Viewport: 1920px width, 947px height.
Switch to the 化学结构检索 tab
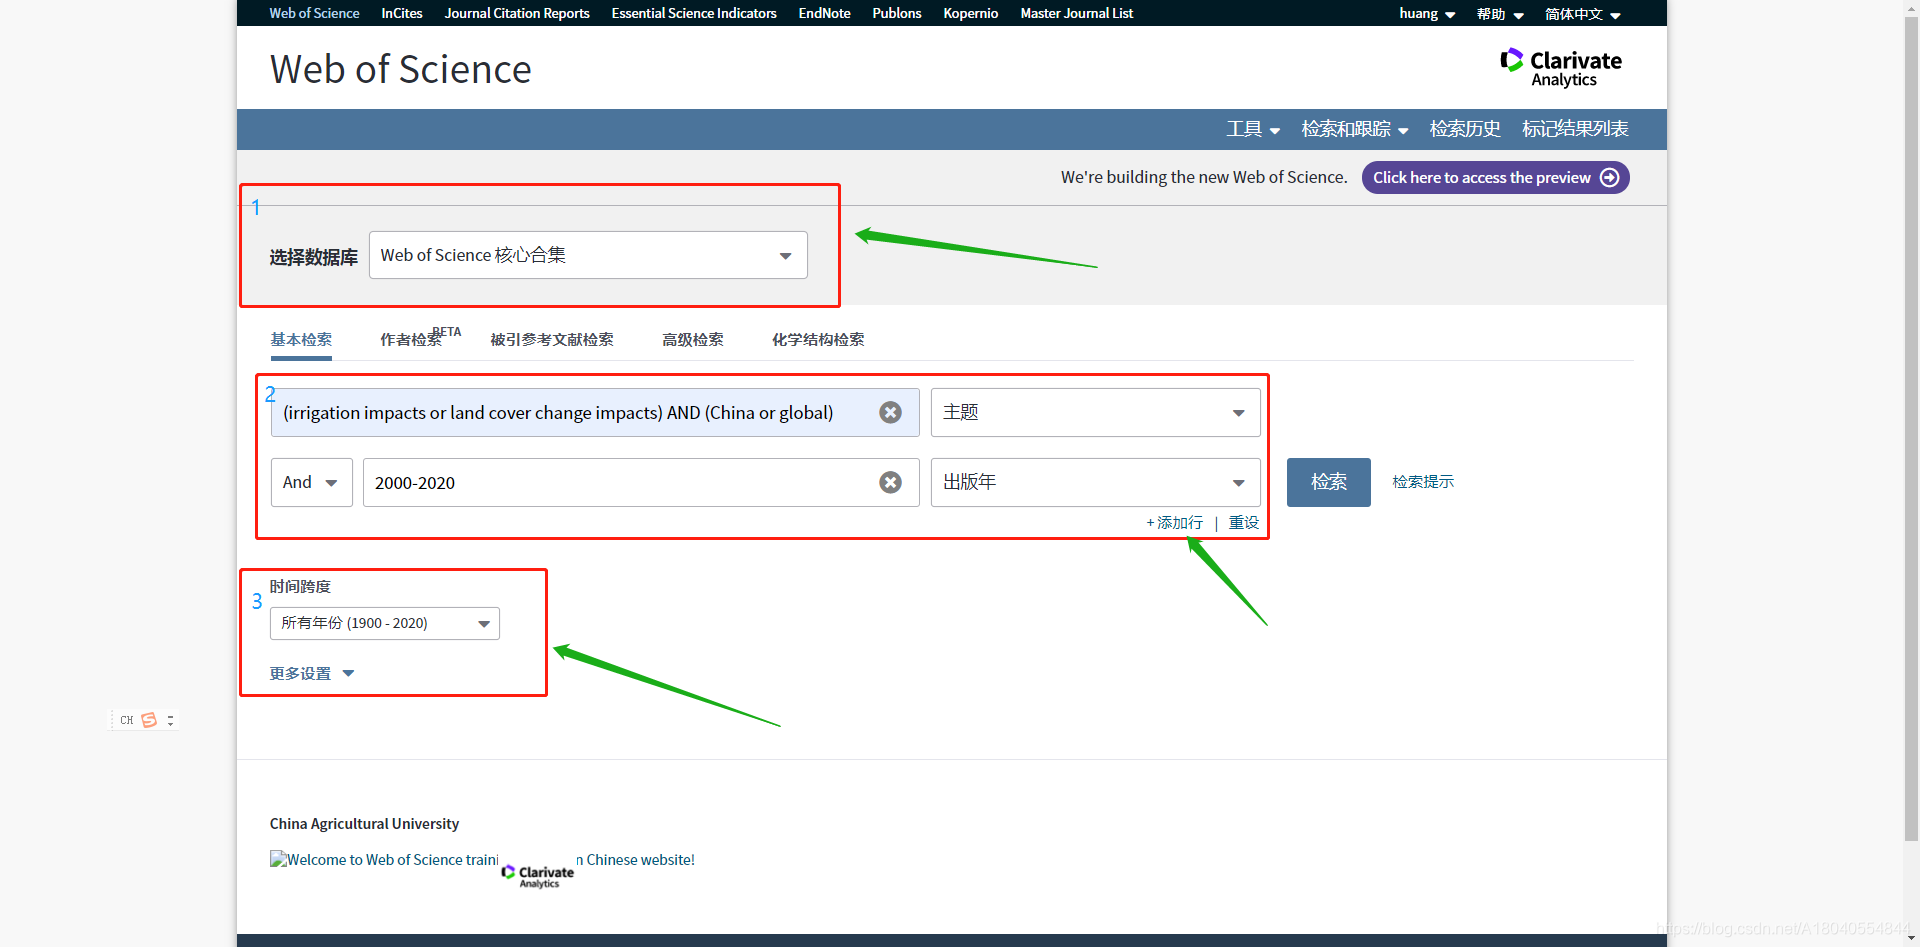point(818,340)
